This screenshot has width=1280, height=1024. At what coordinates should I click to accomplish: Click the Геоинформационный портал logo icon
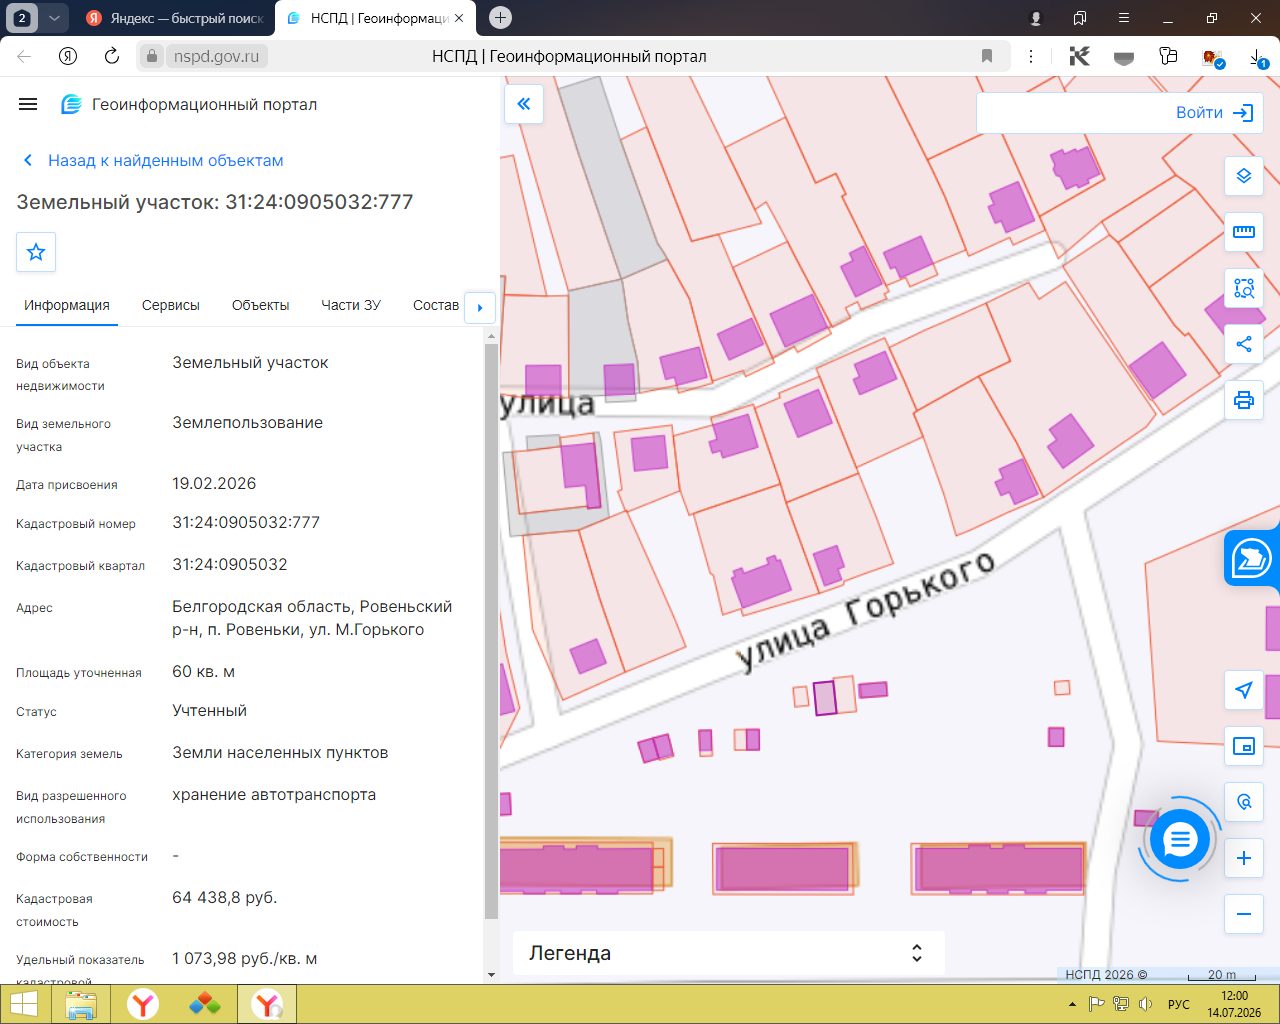pyautogui.click(x=71, y=104)
